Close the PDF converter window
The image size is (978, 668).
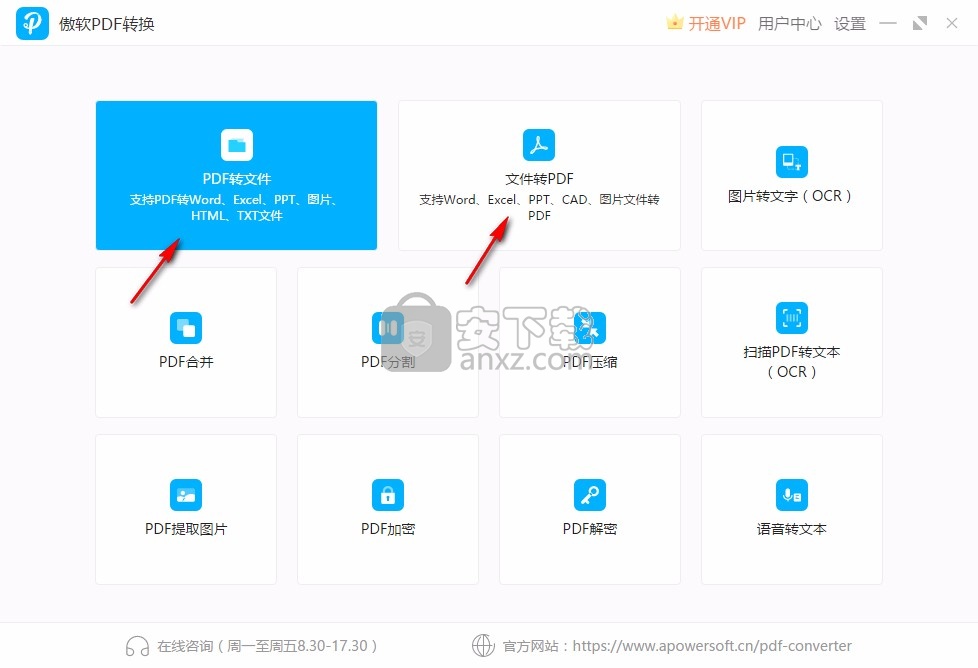point(951,24)
